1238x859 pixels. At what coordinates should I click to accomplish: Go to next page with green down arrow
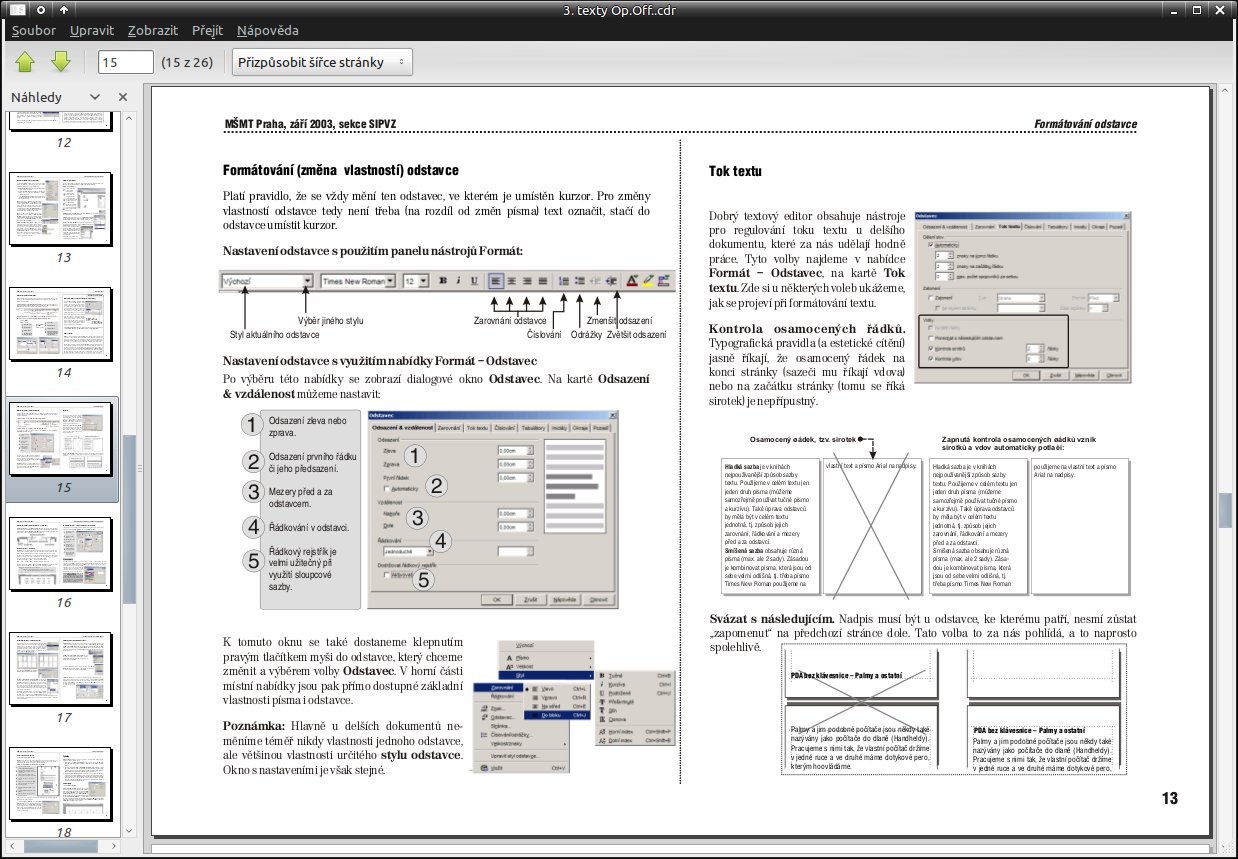tap(60, 62)
